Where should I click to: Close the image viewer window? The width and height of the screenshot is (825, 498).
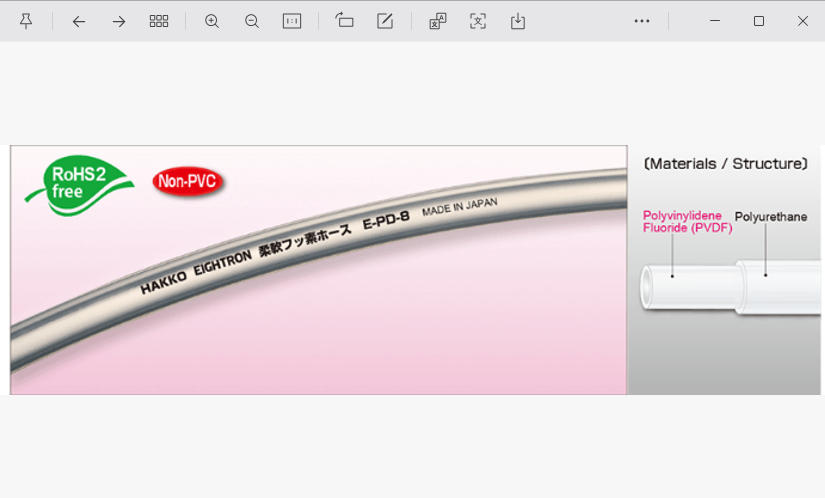coord(803,21)
